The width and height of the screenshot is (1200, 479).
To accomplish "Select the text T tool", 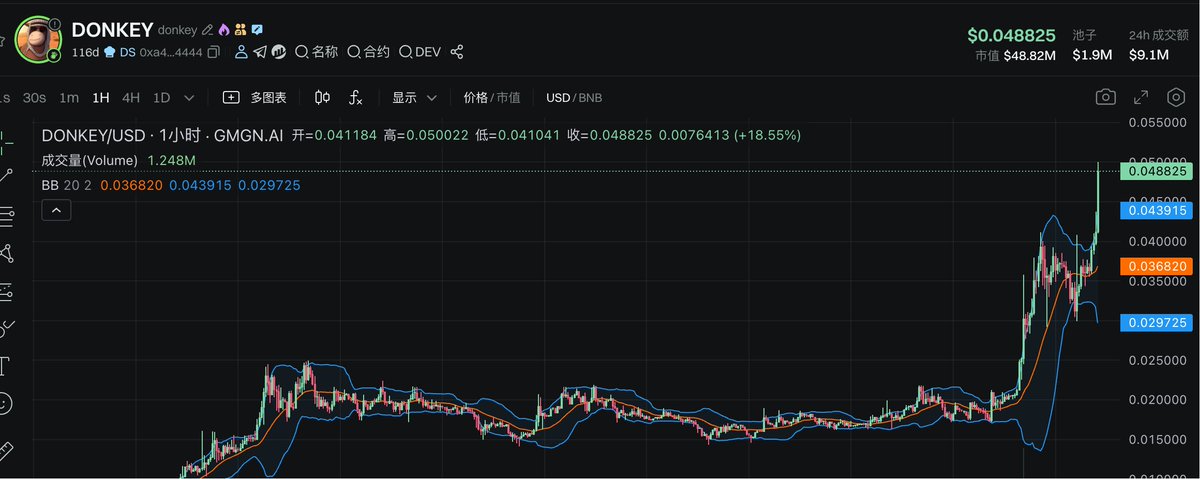I will click(x=5, y=364).
